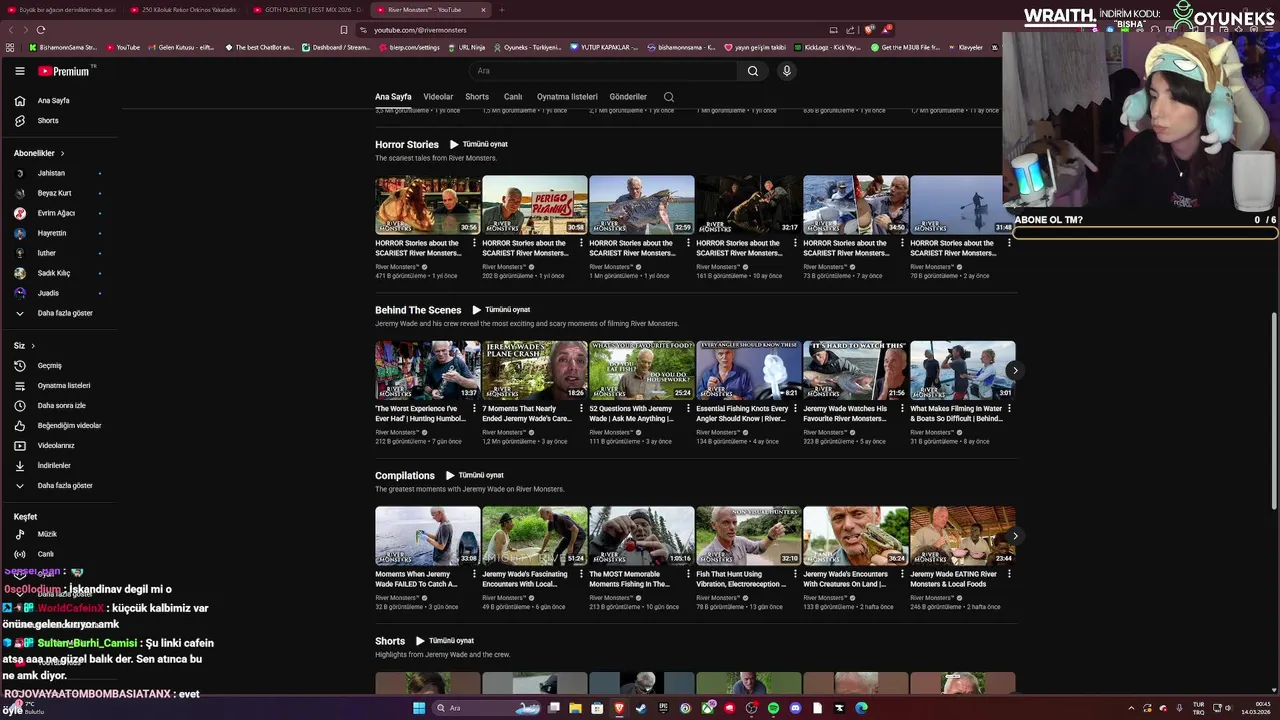Click the search magnifier button
Screen dimensions: 1280x720
pyautogui.click(x=753, y=71)
